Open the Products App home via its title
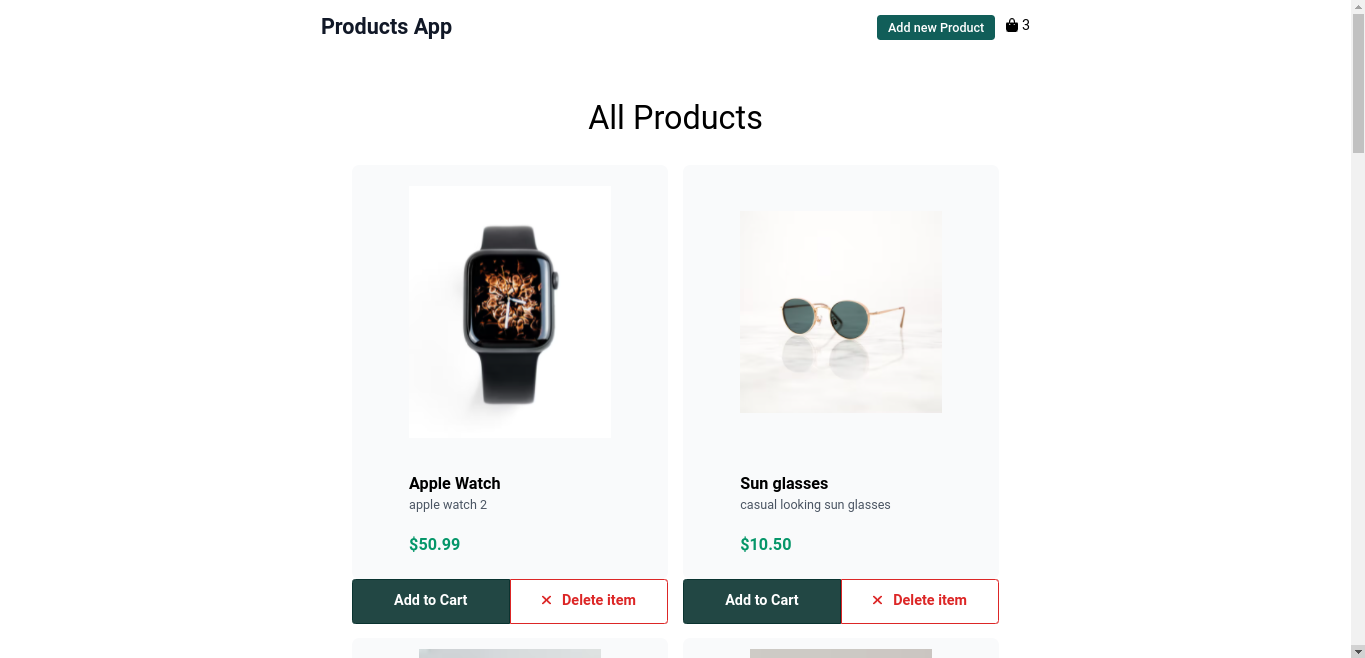 coord(386,26)
